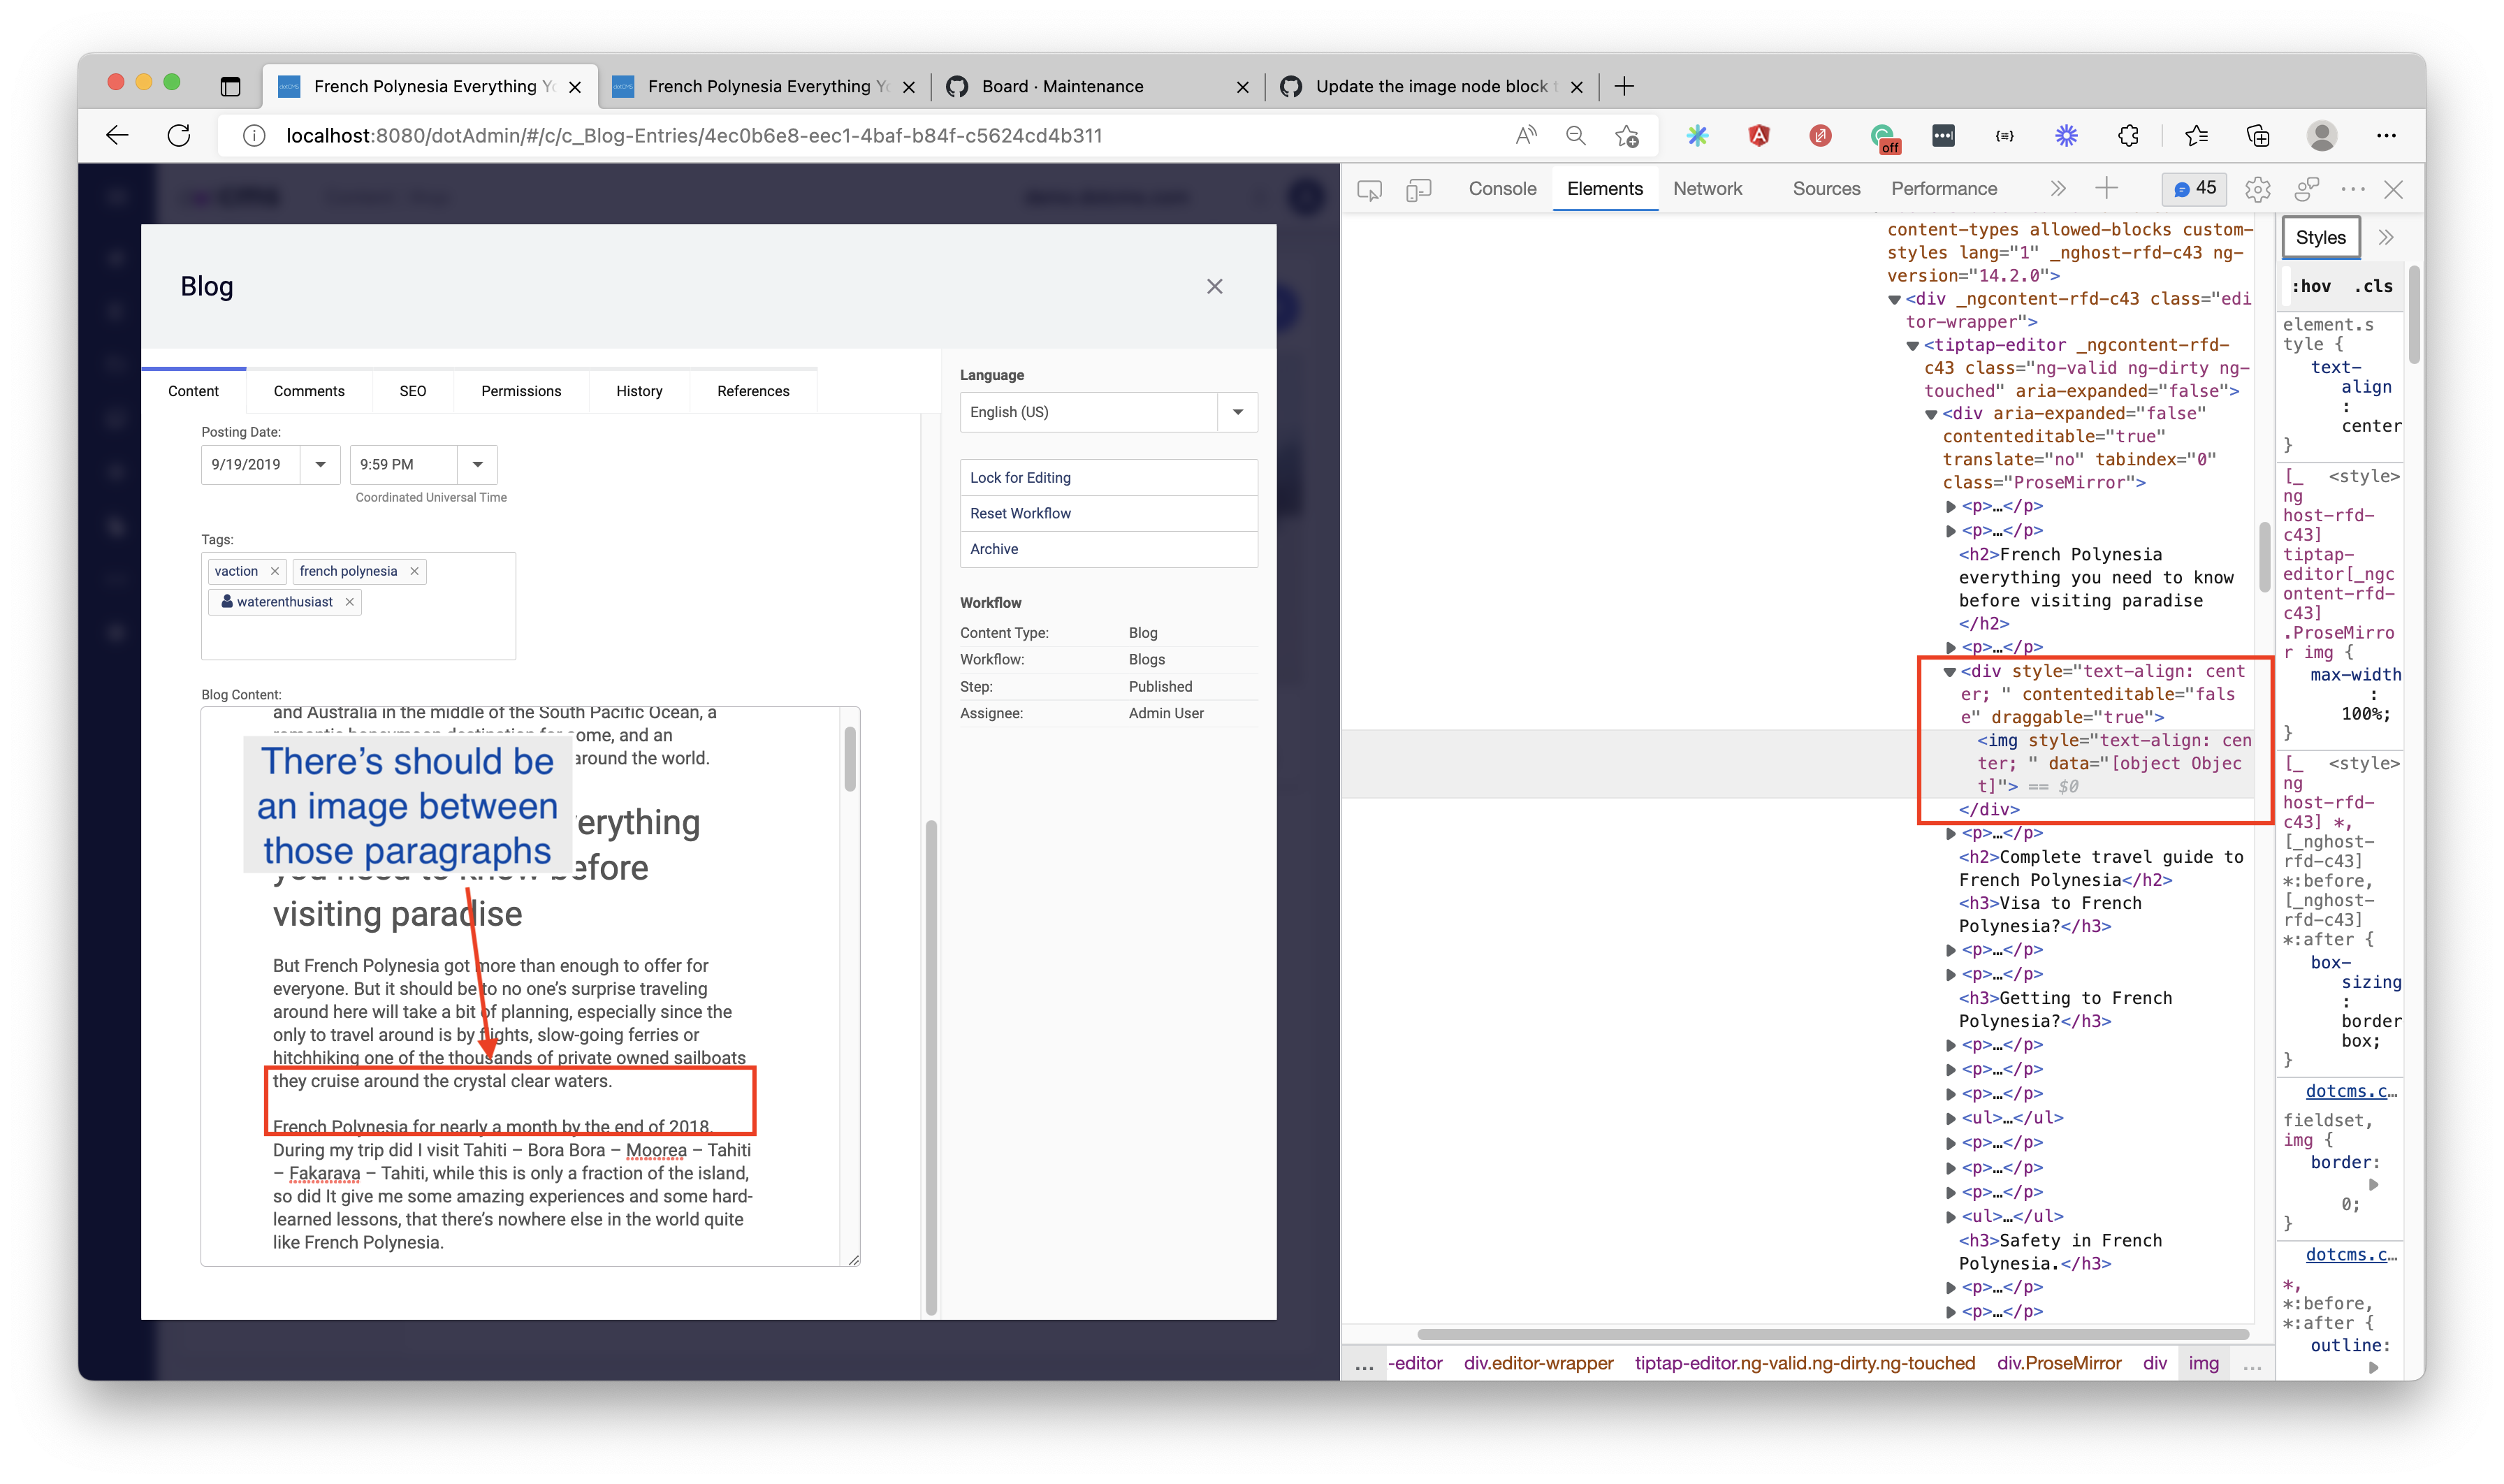Reload the page using the refresh icon
The width and height of the screenshot is (2504, 1484).
pos(178,135)
